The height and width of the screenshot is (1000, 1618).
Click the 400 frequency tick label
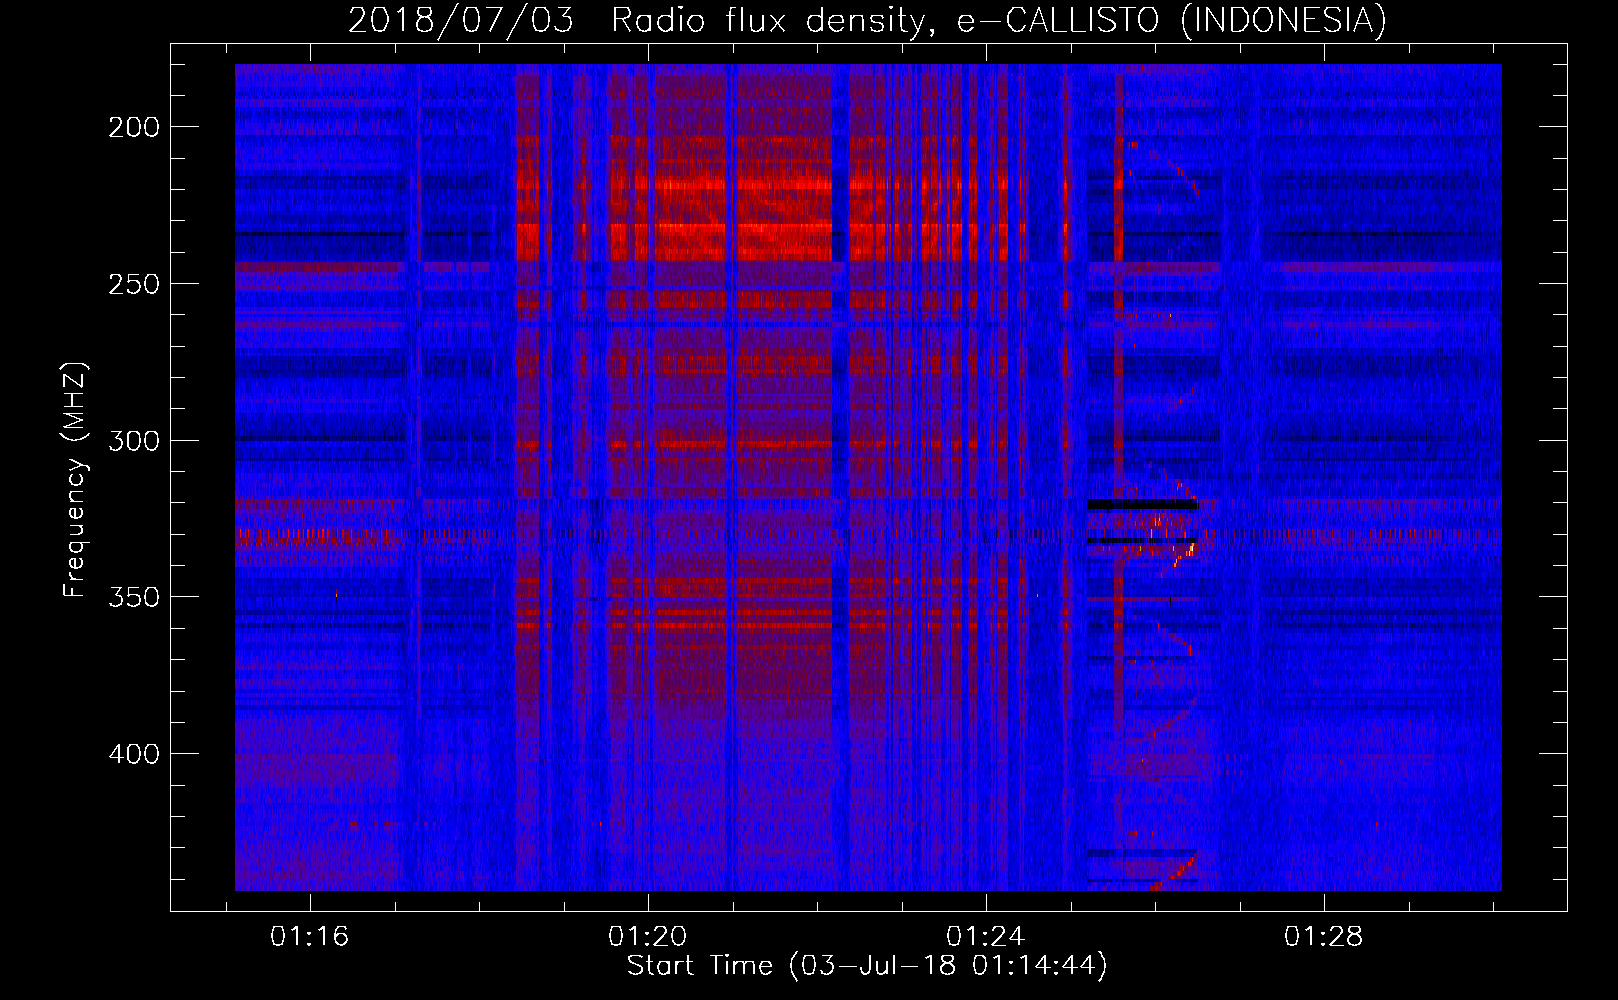(x=134, y=754)
